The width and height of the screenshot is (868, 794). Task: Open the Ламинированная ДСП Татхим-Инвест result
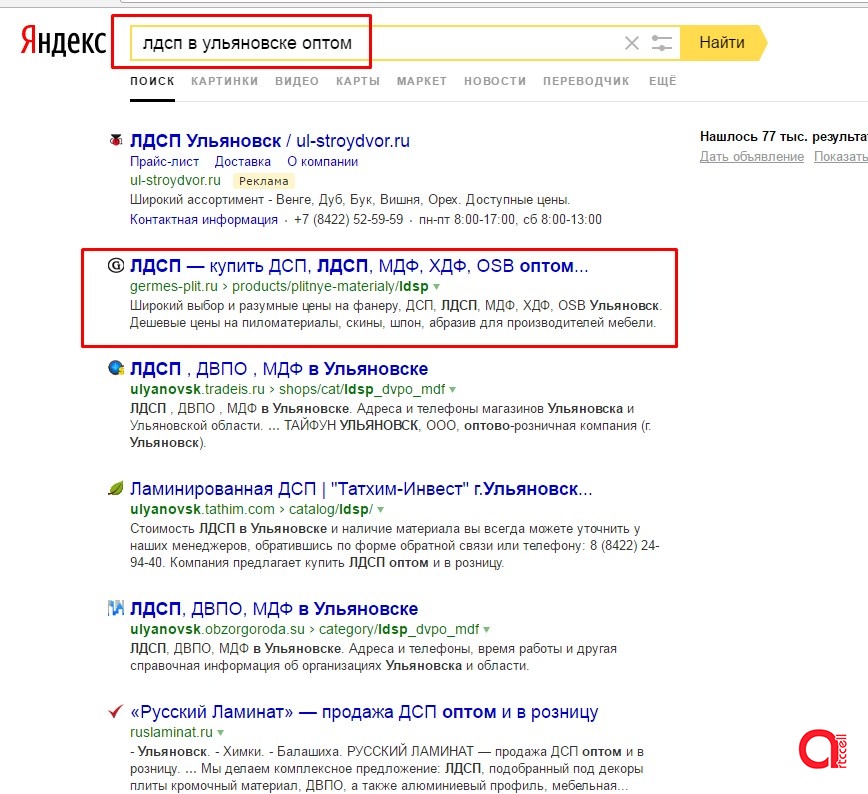[361, 489]
